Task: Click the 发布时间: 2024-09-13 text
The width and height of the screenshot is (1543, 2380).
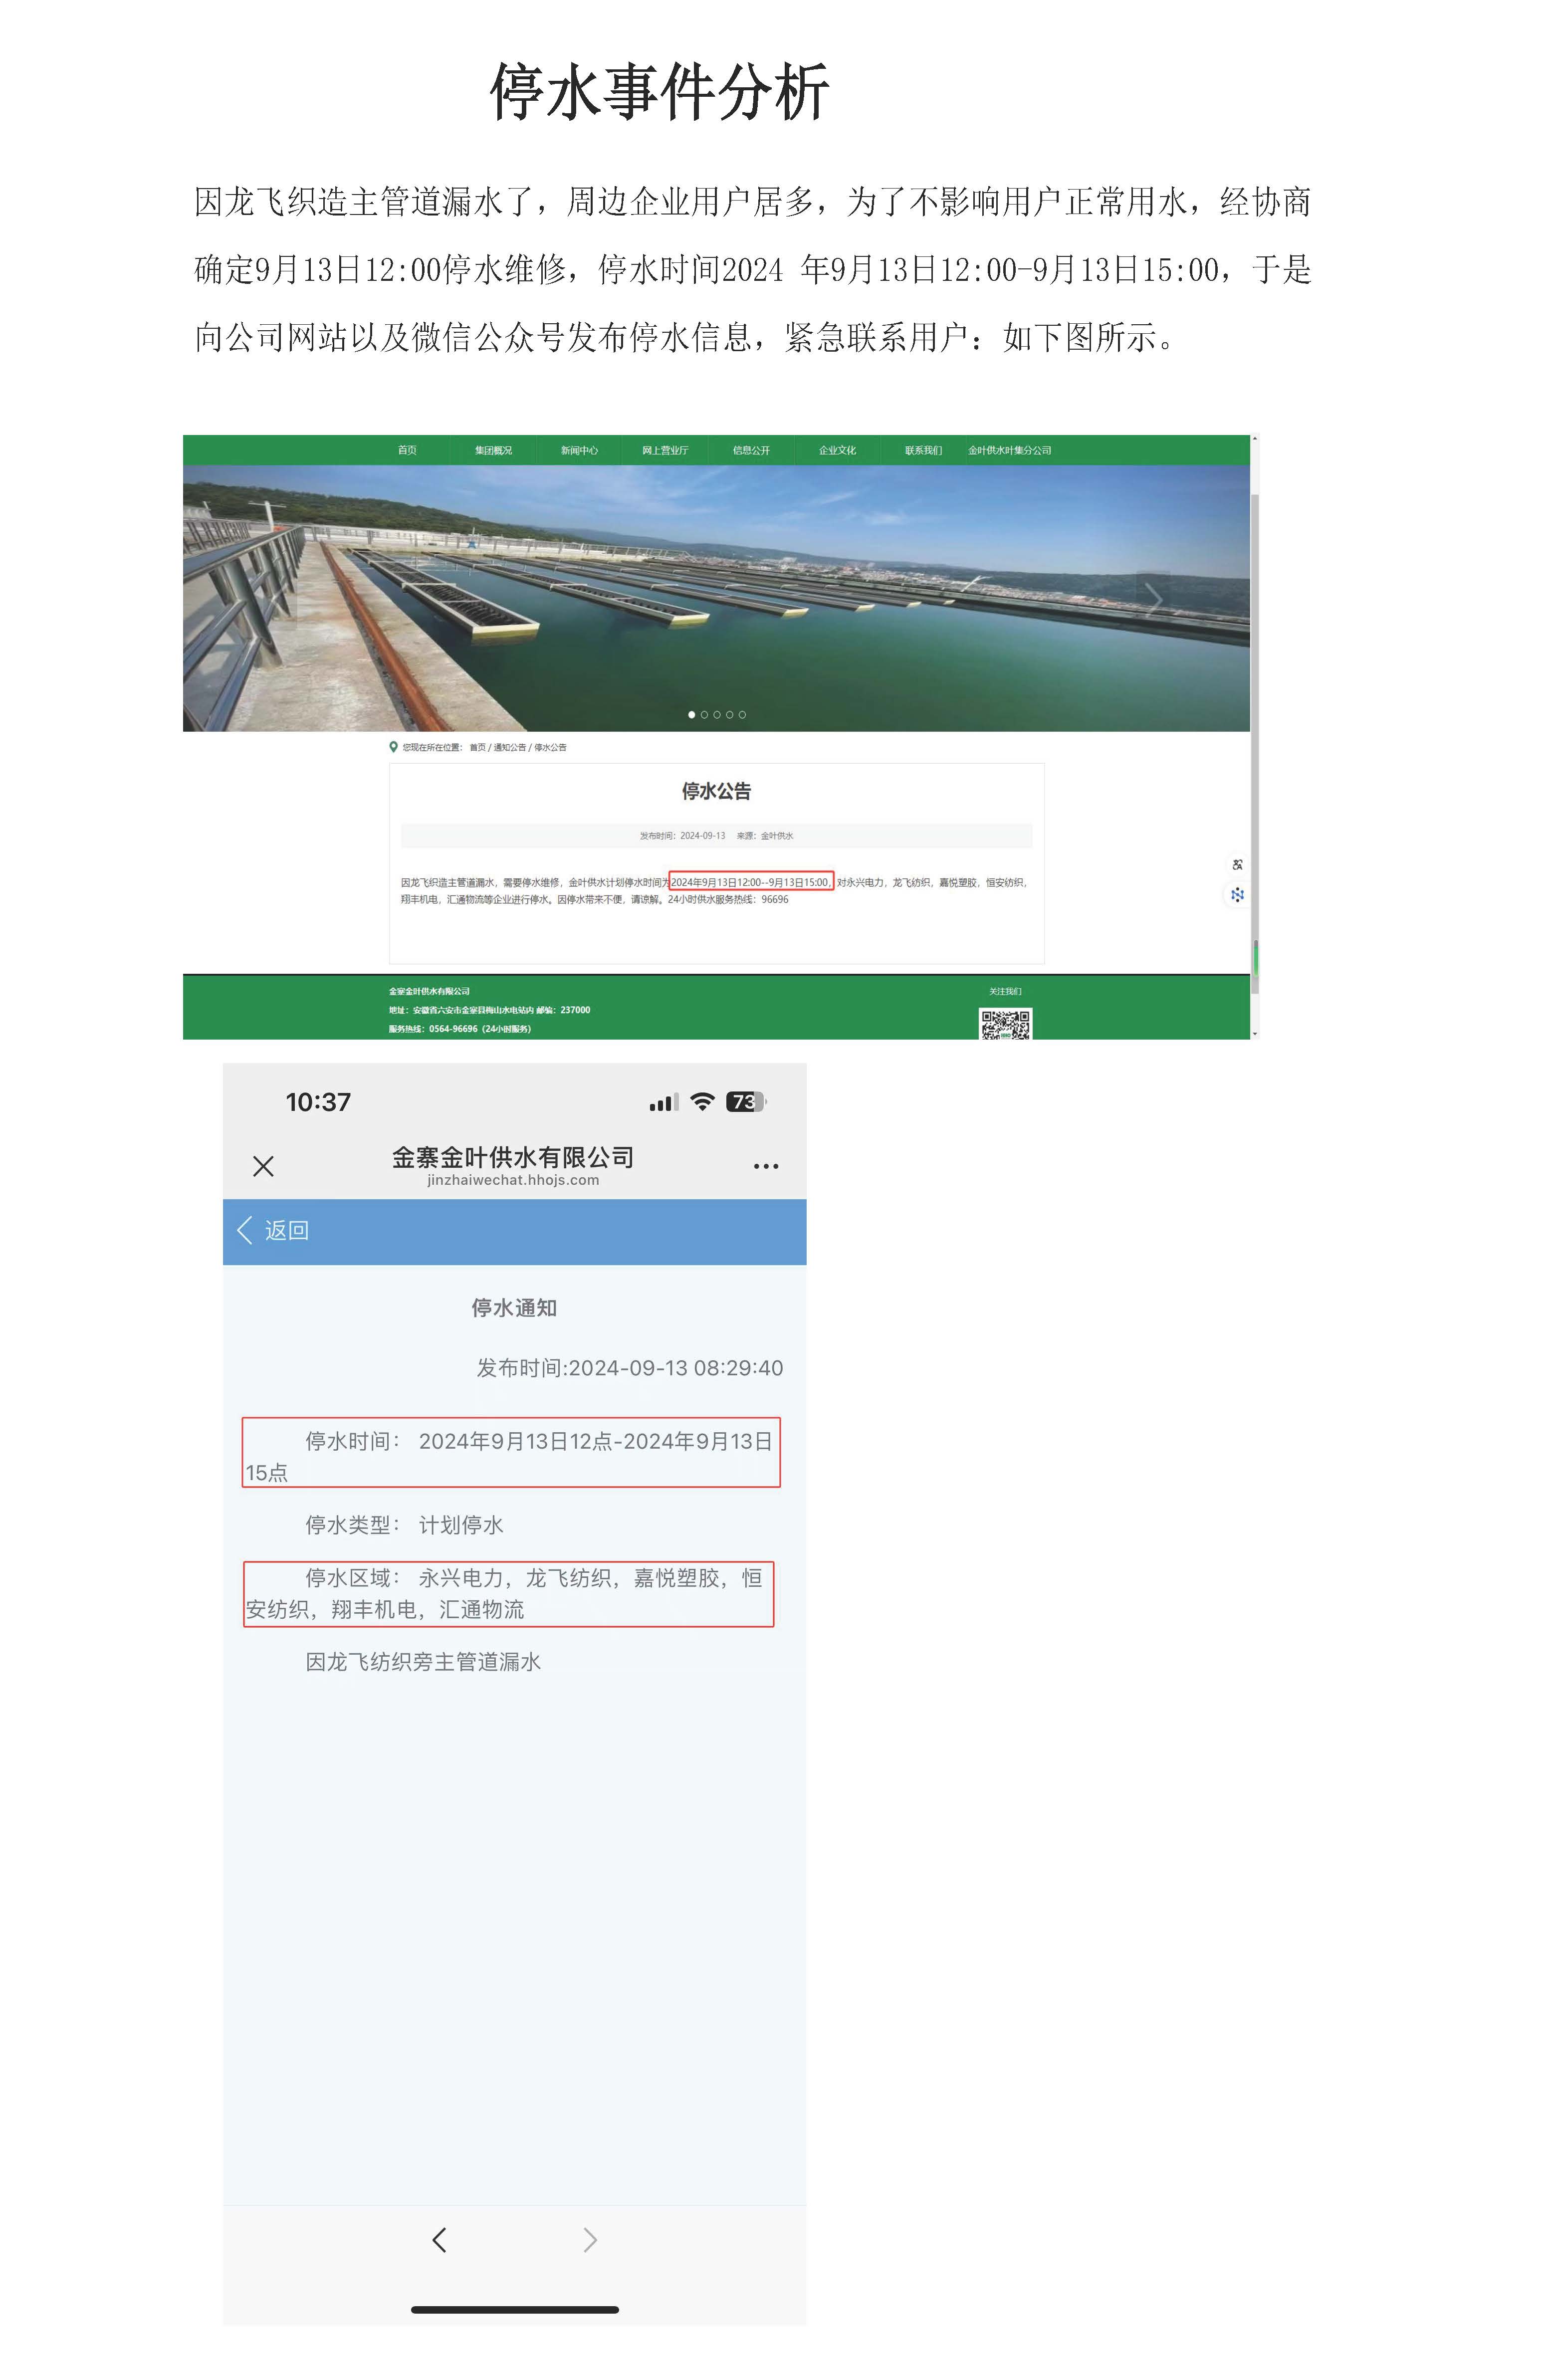Action: [x=682, y=835]
